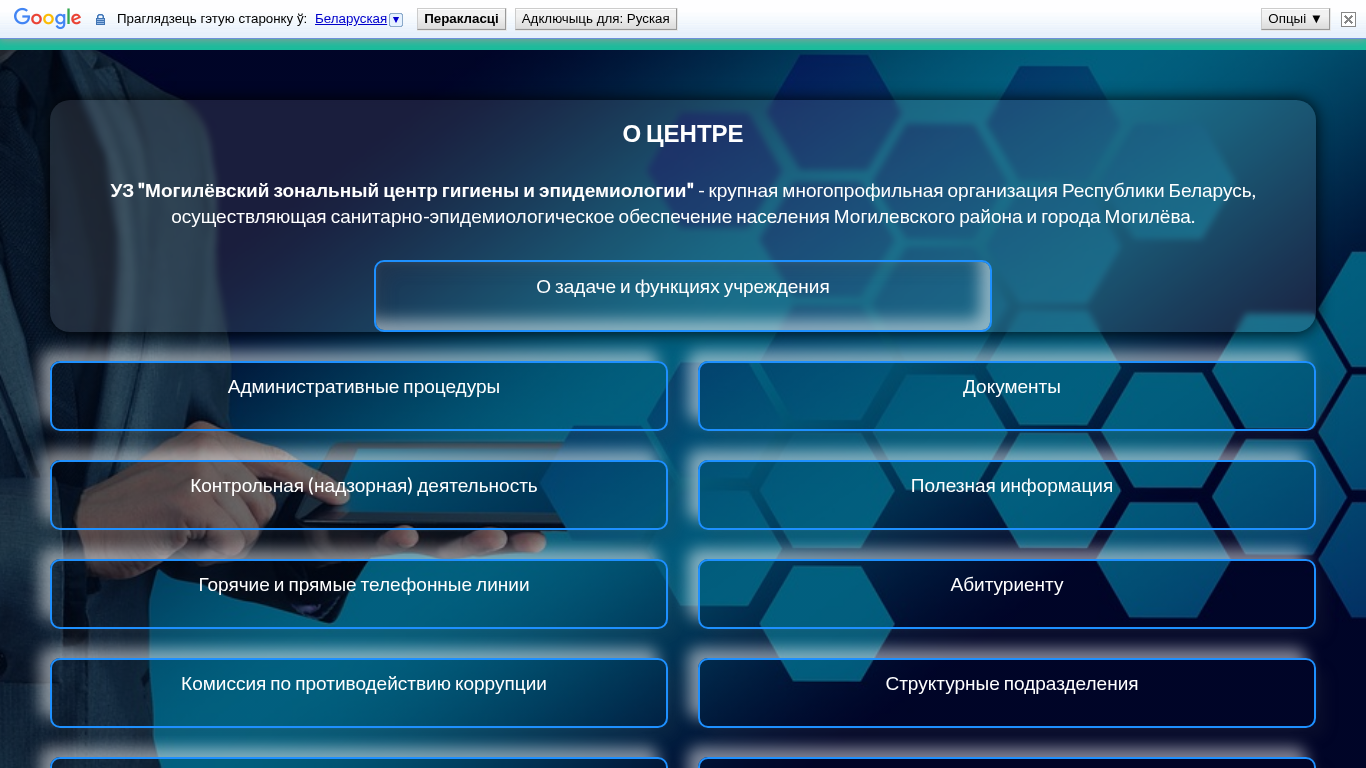Open Контрольная (надзорная) деятельность section
The image size is (1366, 768).
[359, 495]
